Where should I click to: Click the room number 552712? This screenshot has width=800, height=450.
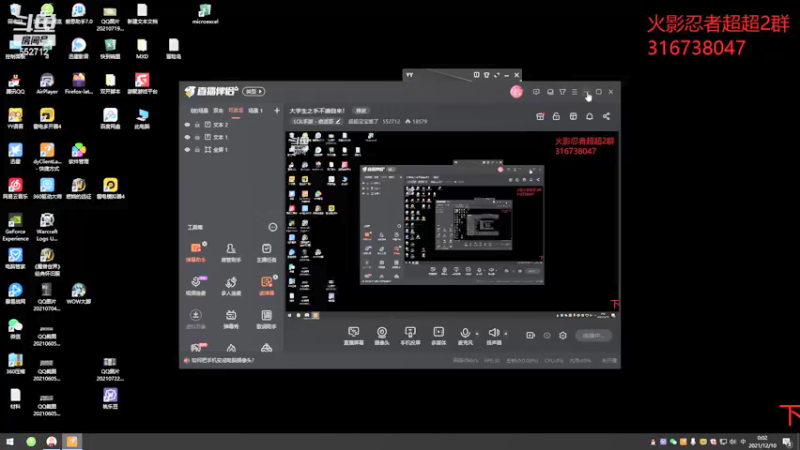[391, 121]
